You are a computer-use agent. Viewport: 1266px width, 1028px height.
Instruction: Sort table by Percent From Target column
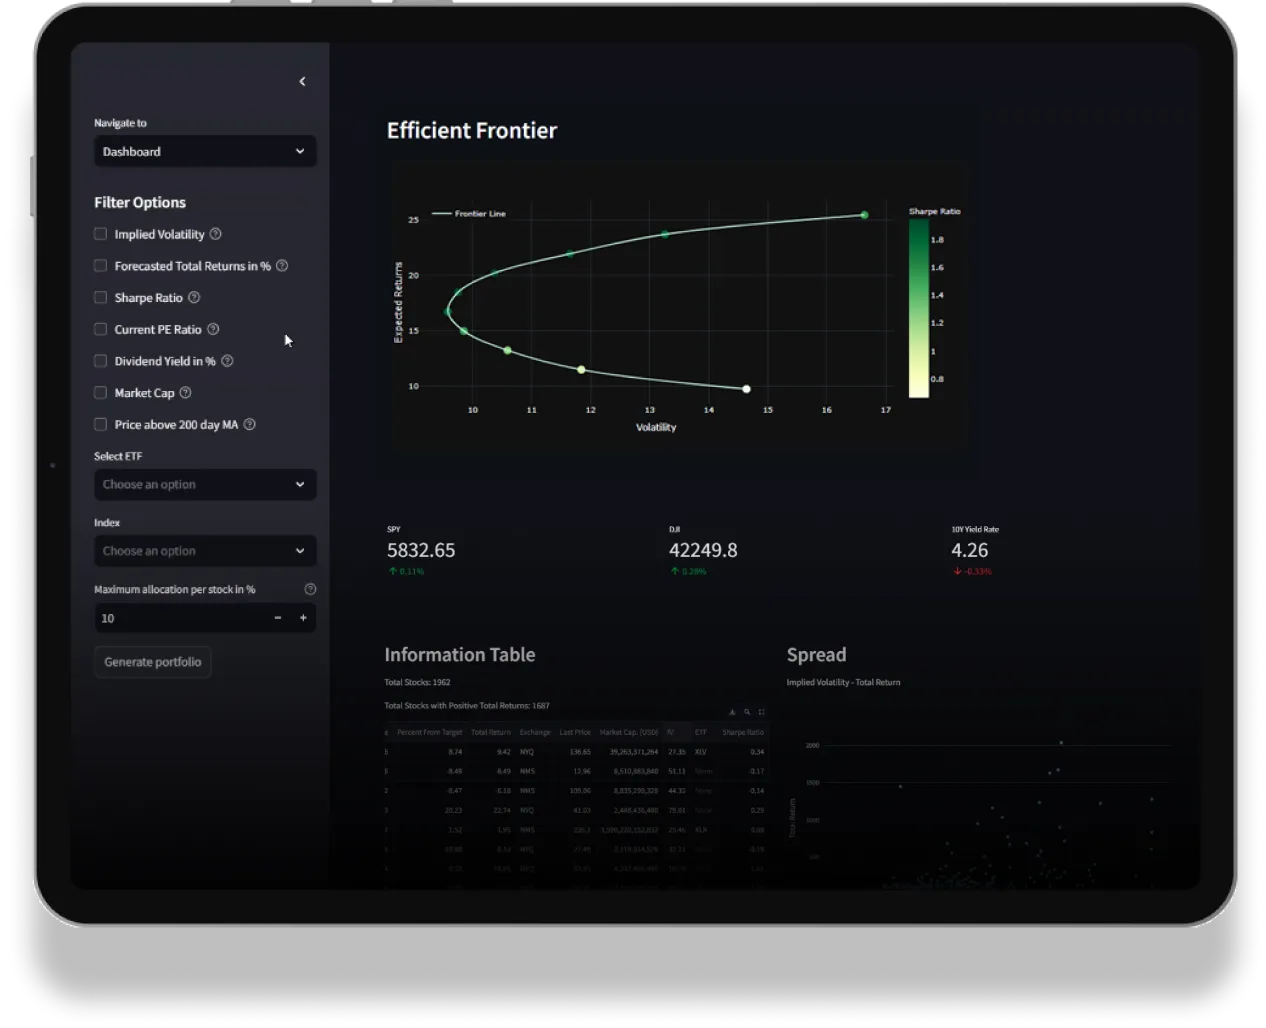pyautogui.click(x=429, y=732)
